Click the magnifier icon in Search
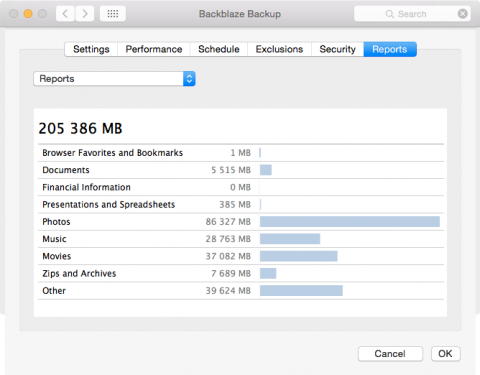Viewport: 480px width, 375px height. point(389,14)
